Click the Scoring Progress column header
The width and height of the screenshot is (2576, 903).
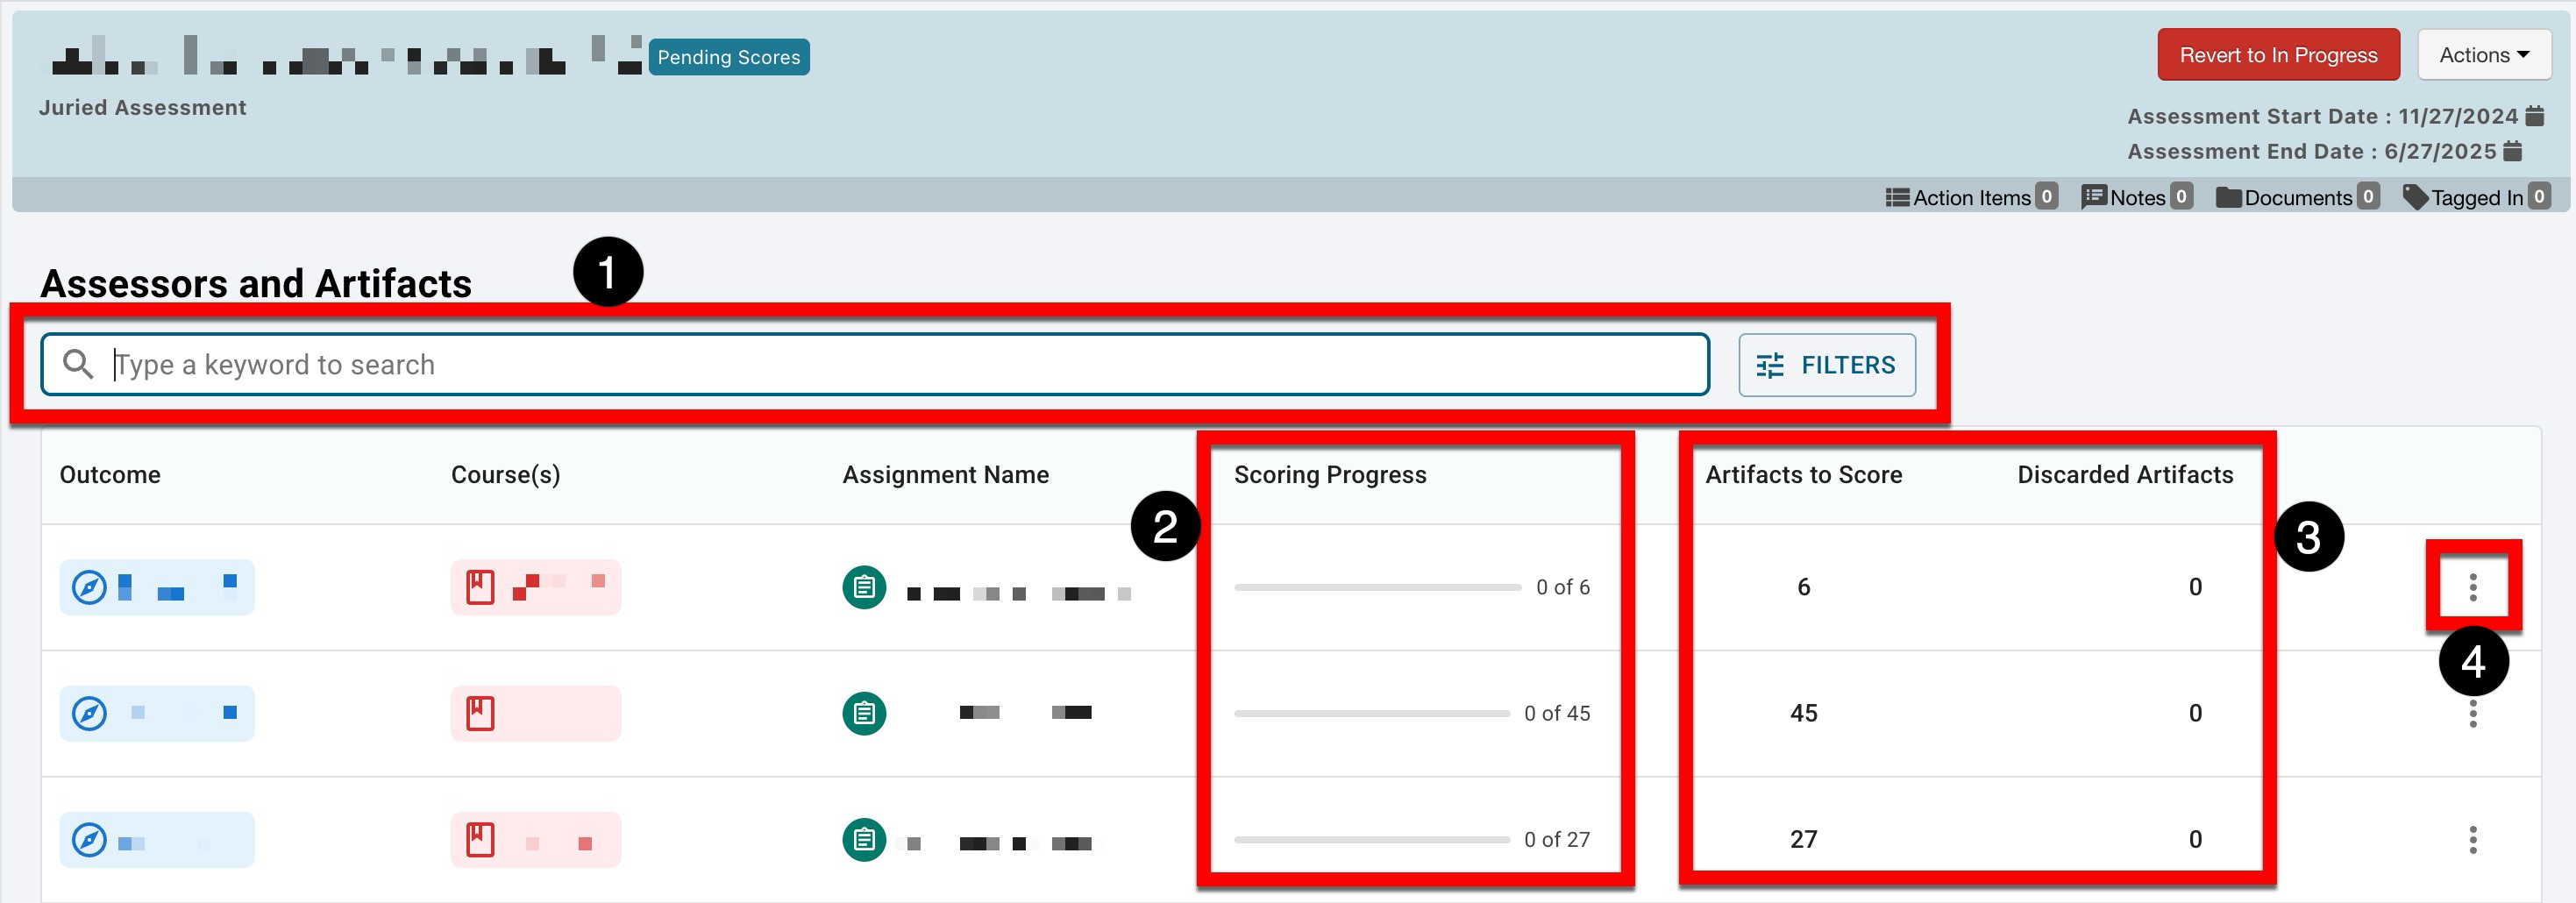tap(1329, 475)
